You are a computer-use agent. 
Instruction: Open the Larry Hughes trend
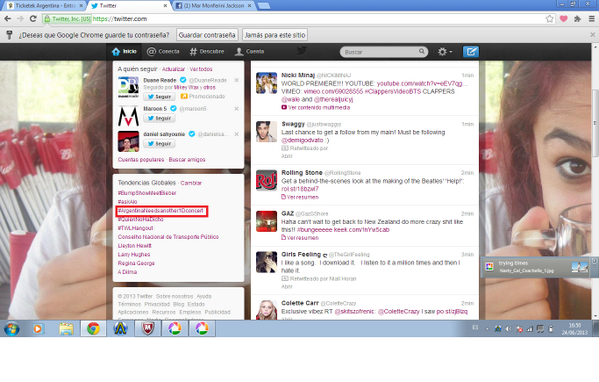point(134,254)
